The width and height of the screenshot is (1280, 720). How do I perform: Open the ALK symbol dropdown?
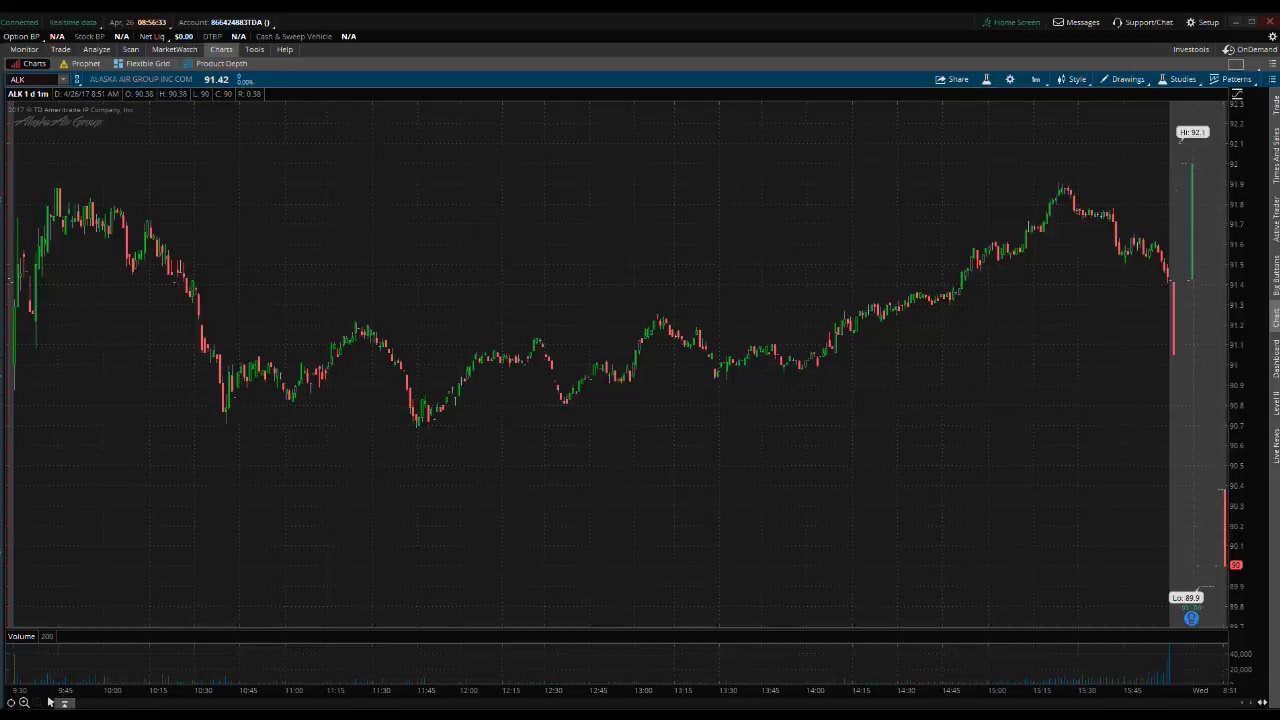63,79
